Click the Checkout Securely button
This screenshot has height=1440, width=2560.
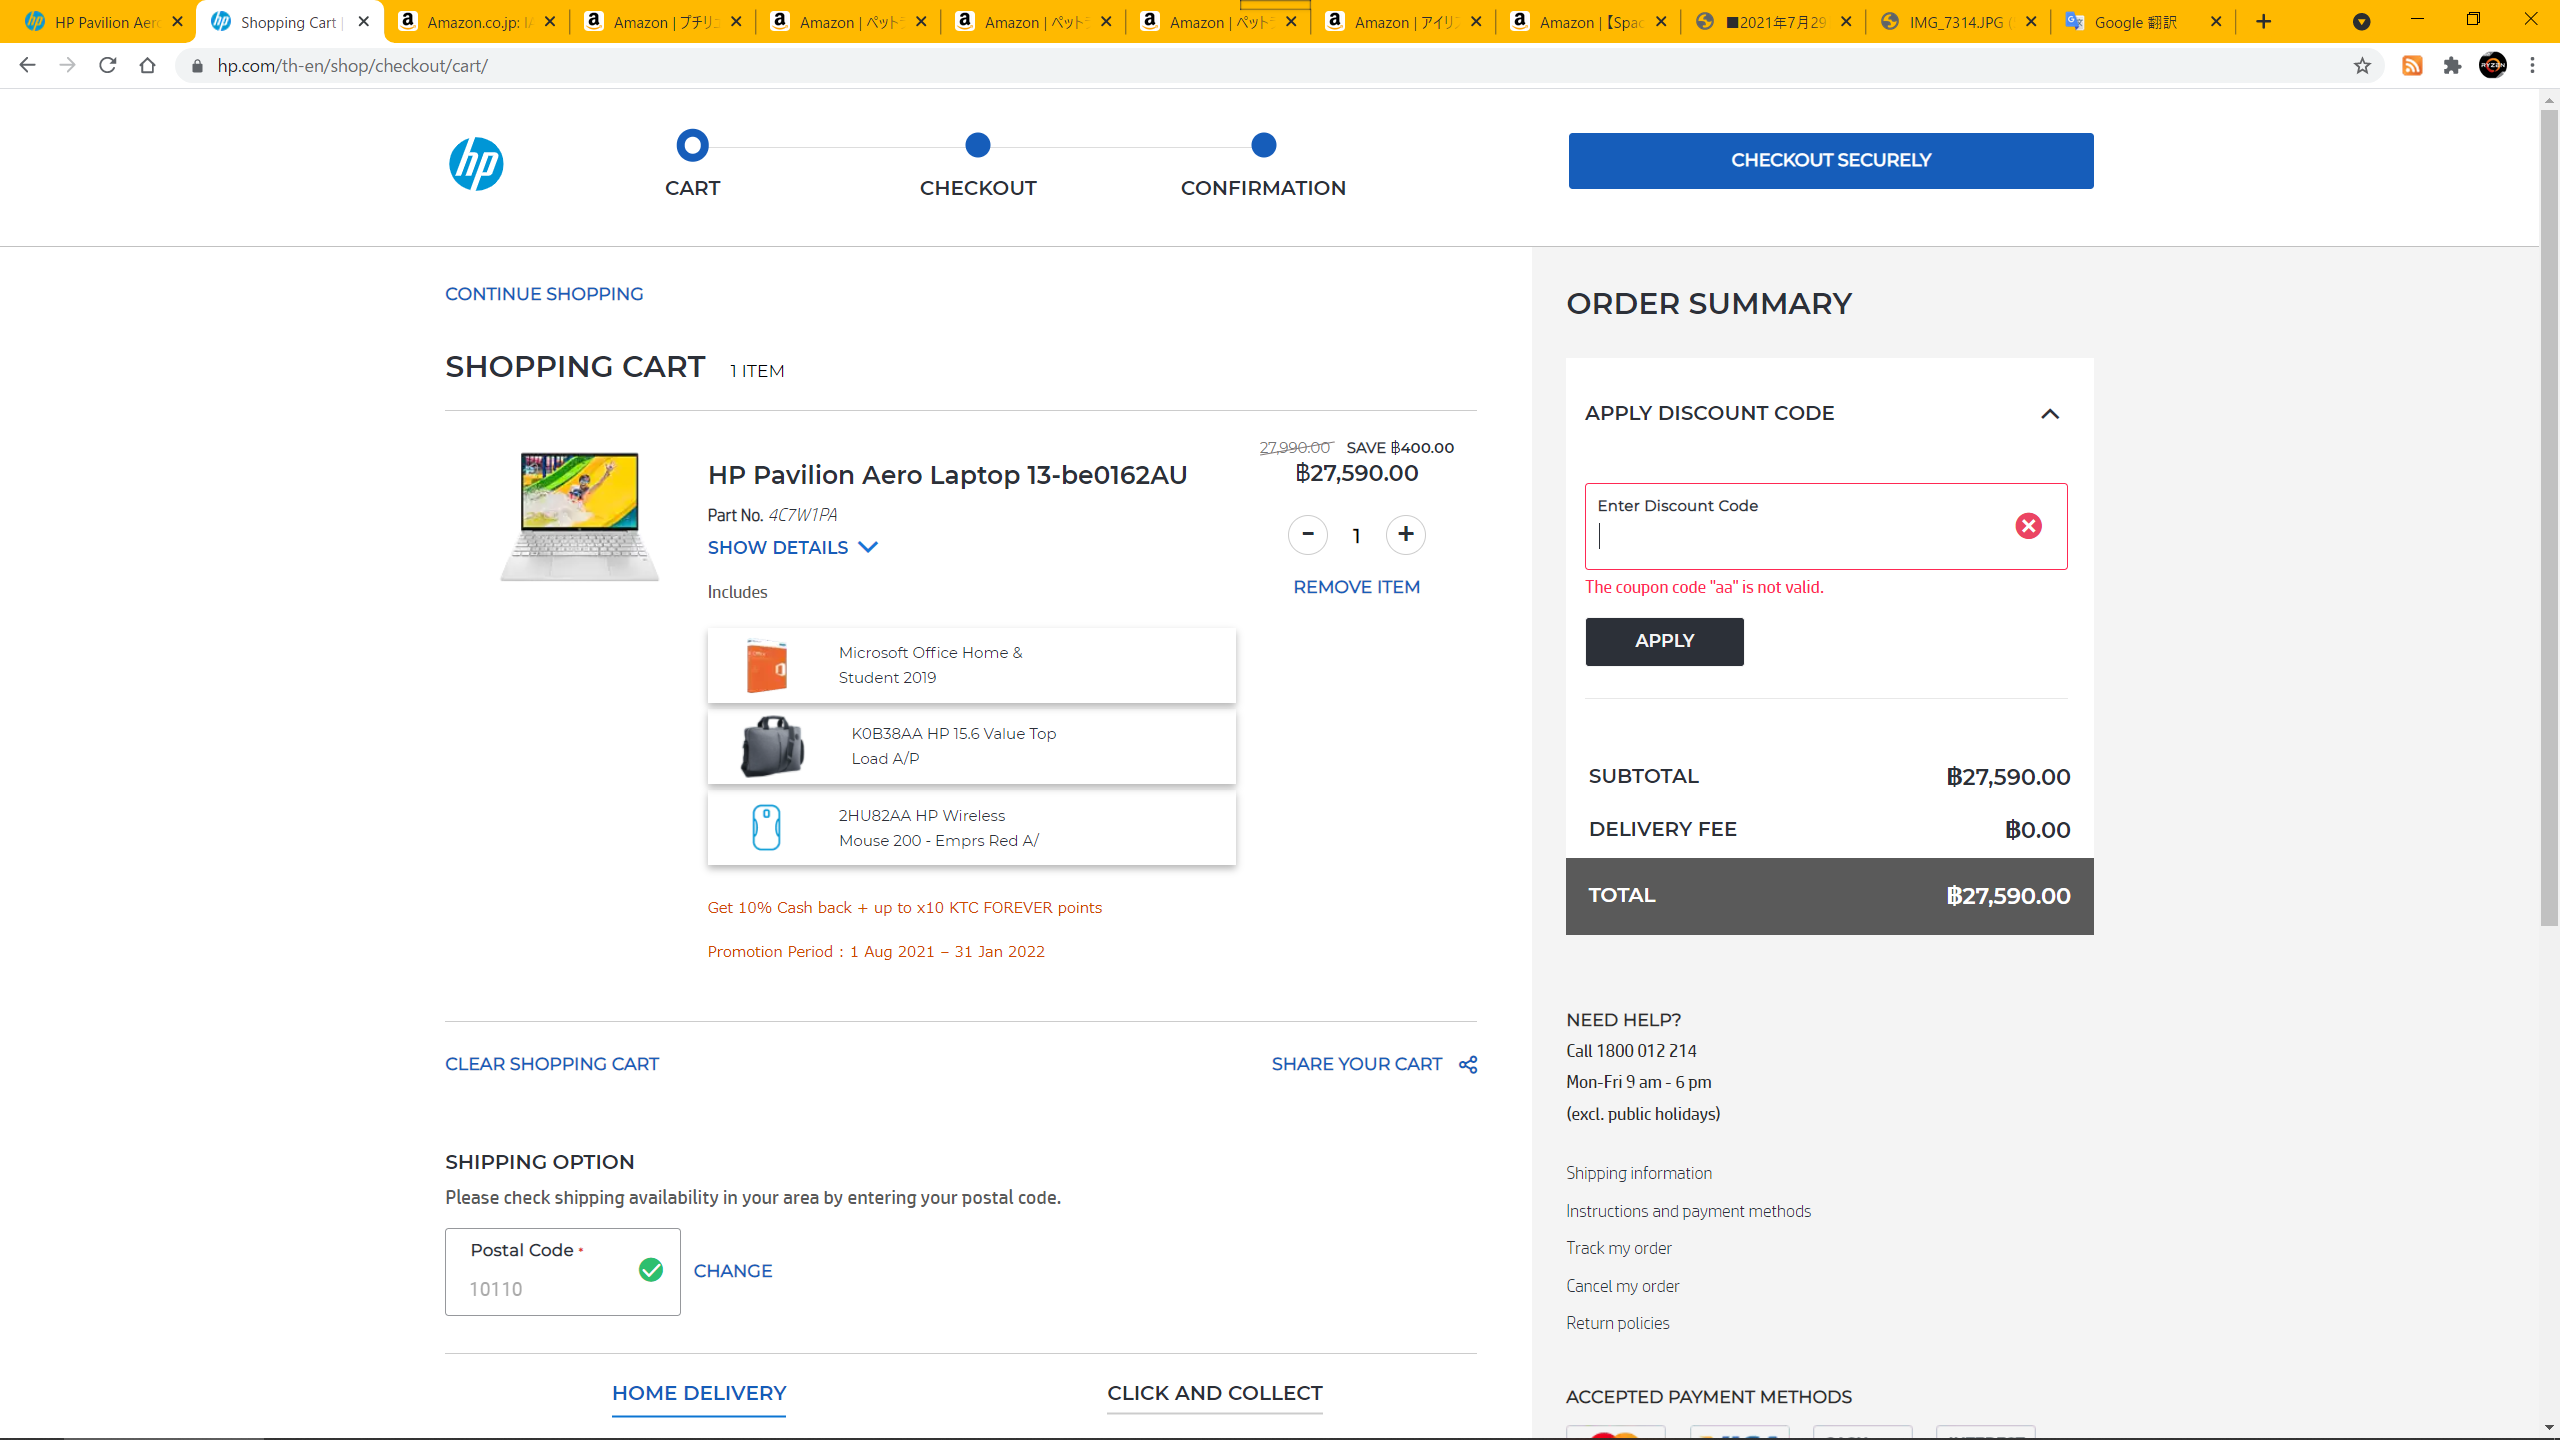pos(1831,161)
